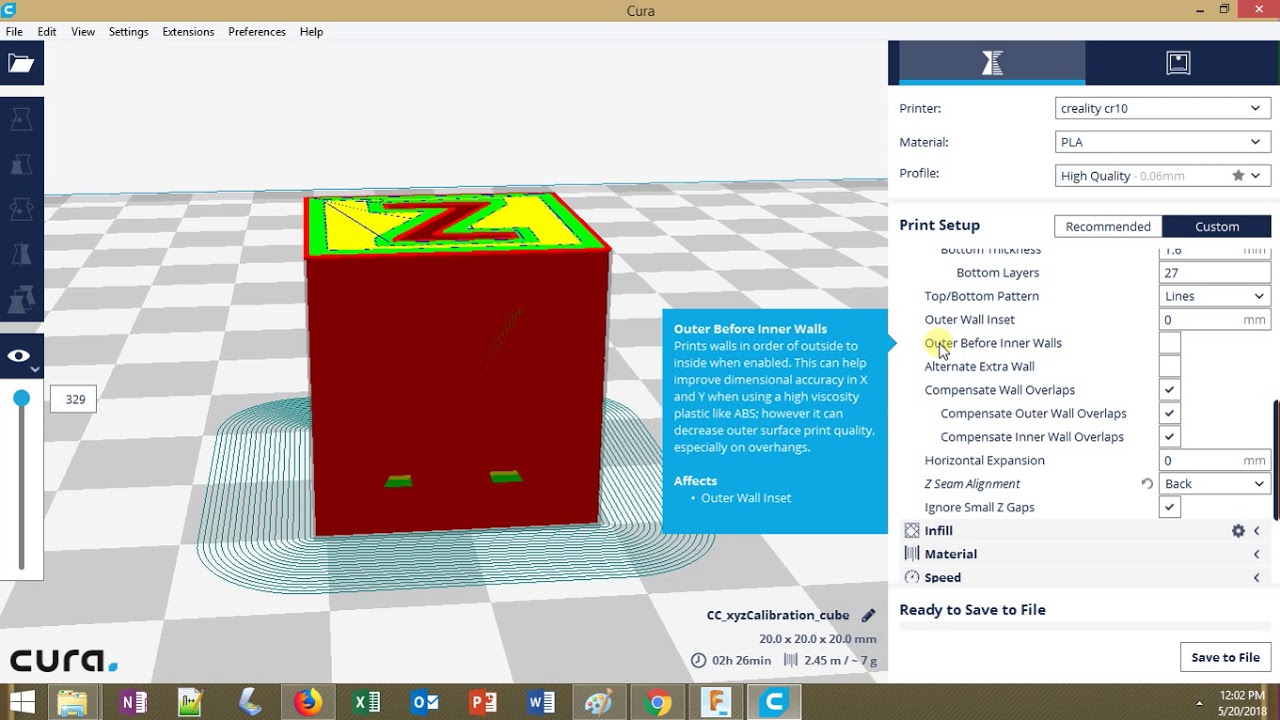The image size is (1280, 720).
Task: Click the settings panel scrollbar
Action: [x=1276, y=460]
